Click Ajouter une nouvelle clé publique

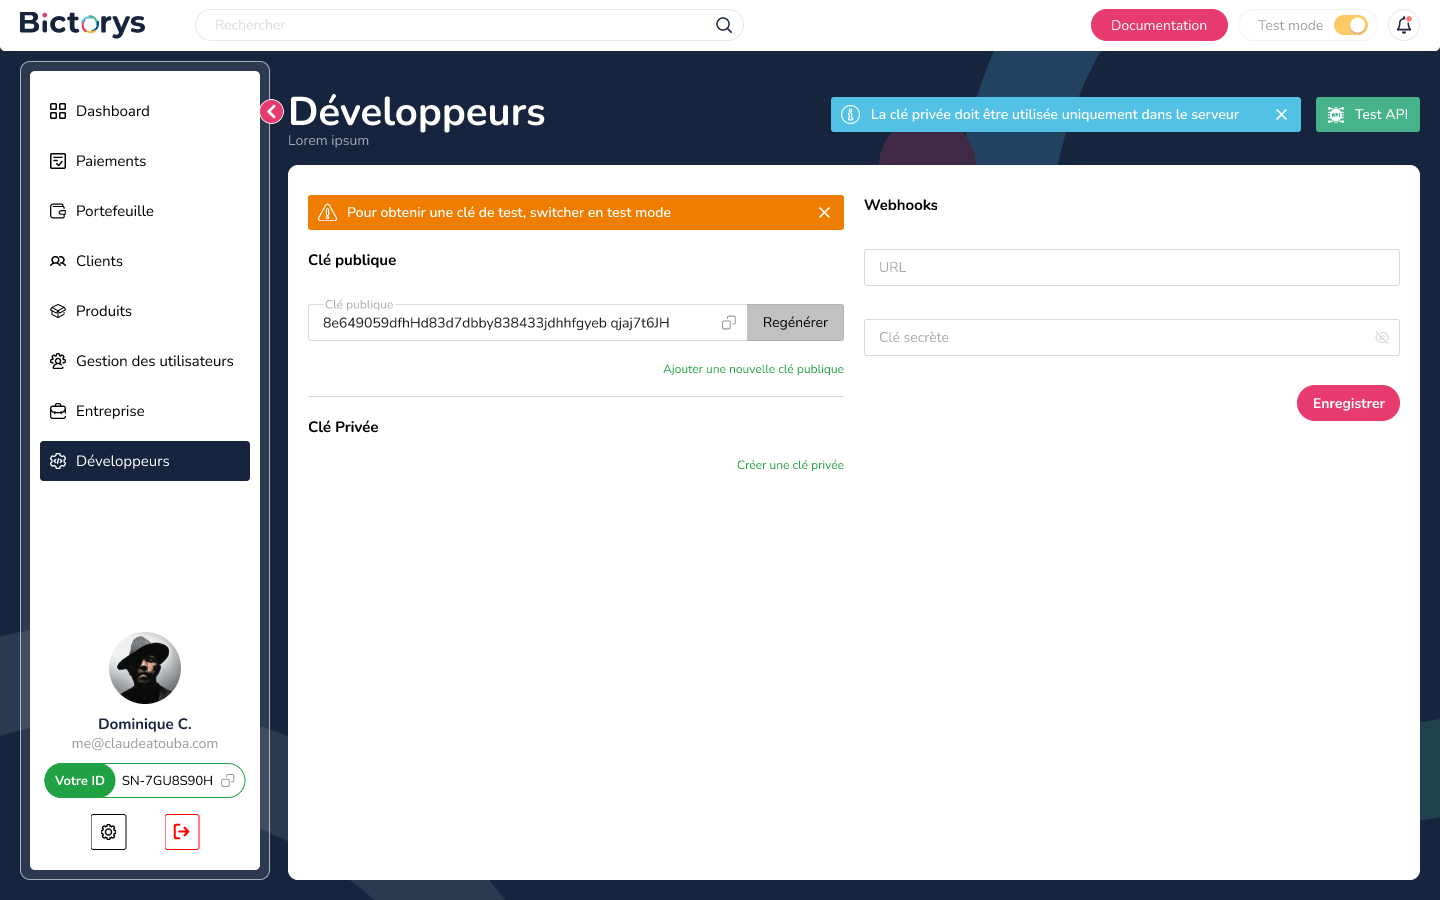[x=754, y=369]
